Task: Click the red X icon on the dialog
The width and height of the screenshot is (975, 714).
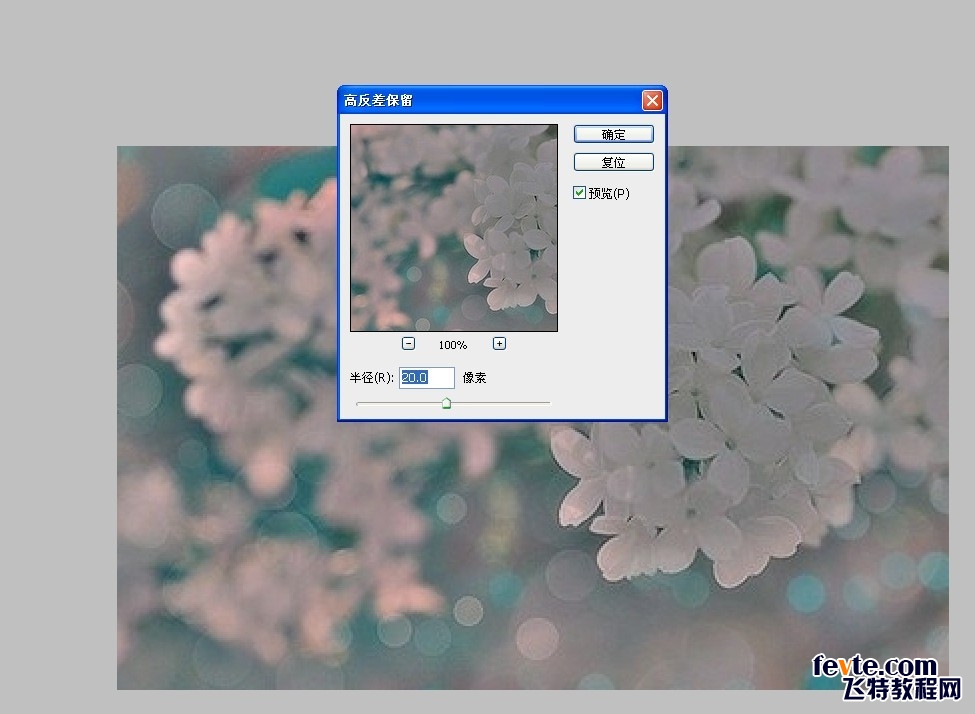Action: click(652, 100)
